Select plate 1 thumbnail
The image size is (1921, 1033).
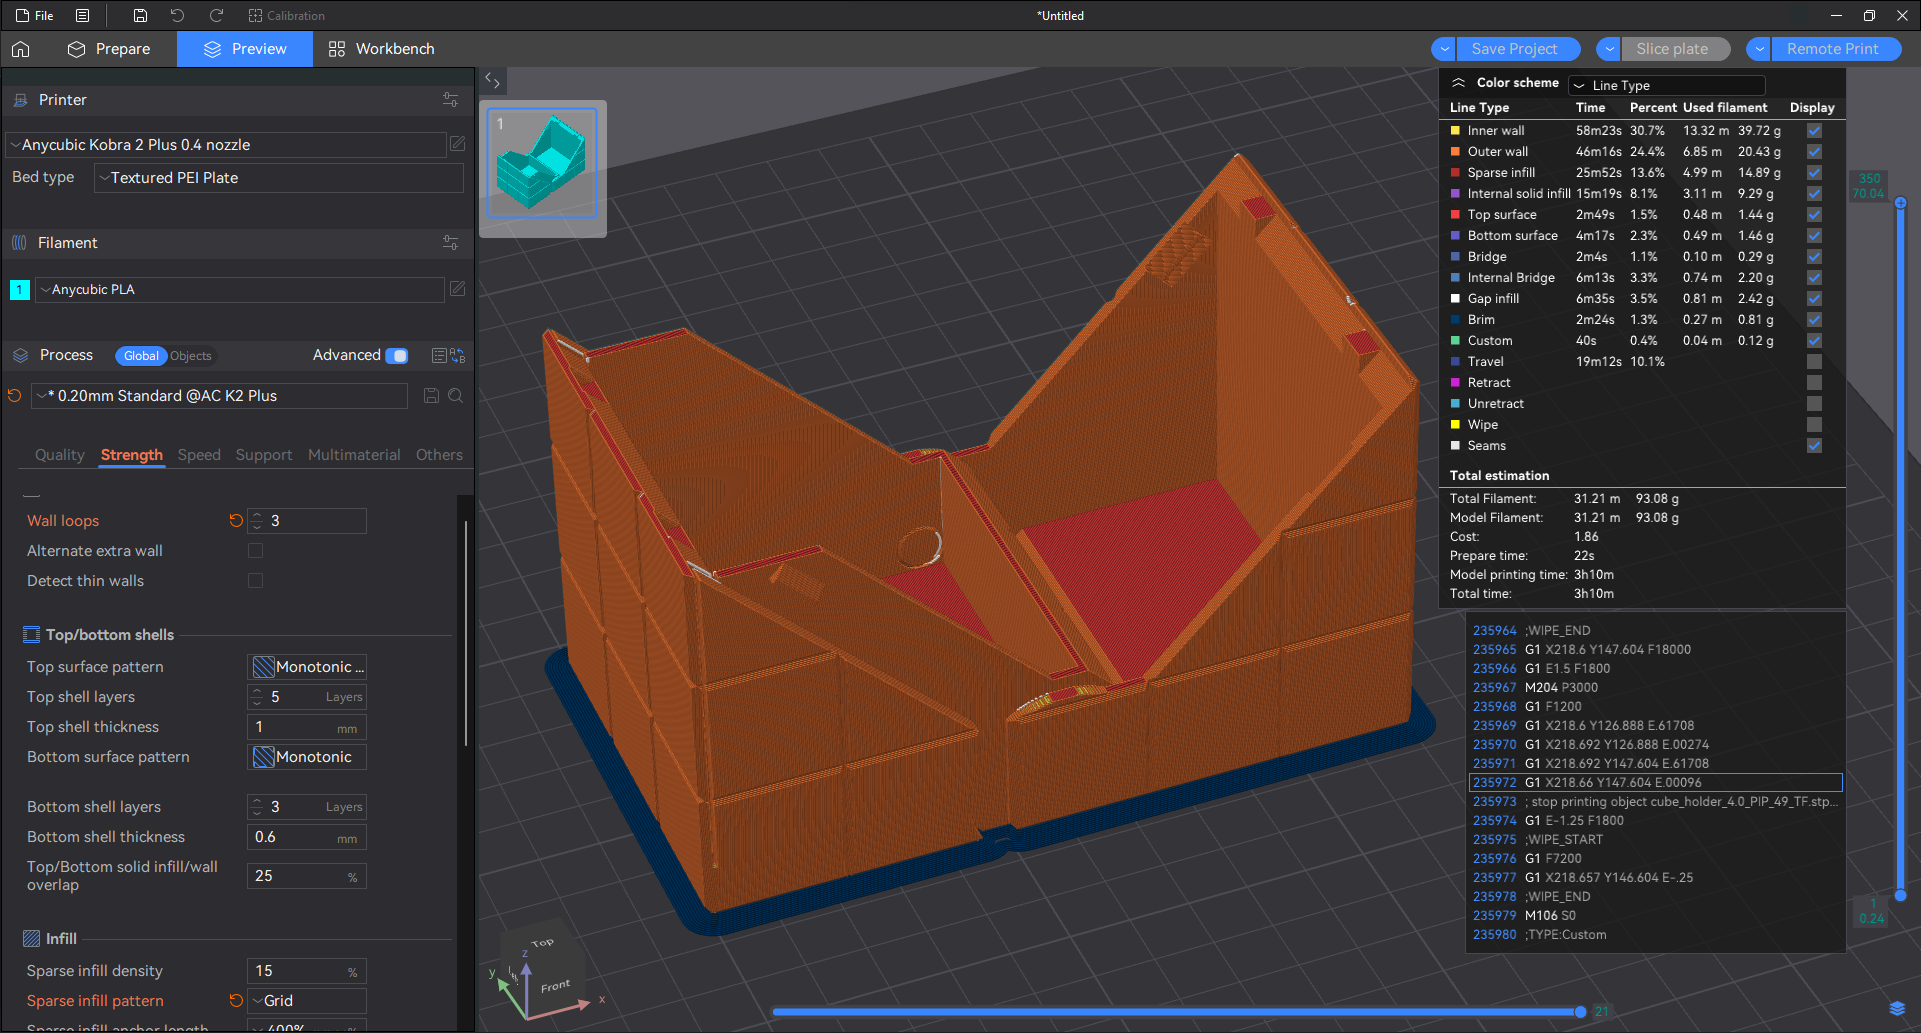[542, 163]
